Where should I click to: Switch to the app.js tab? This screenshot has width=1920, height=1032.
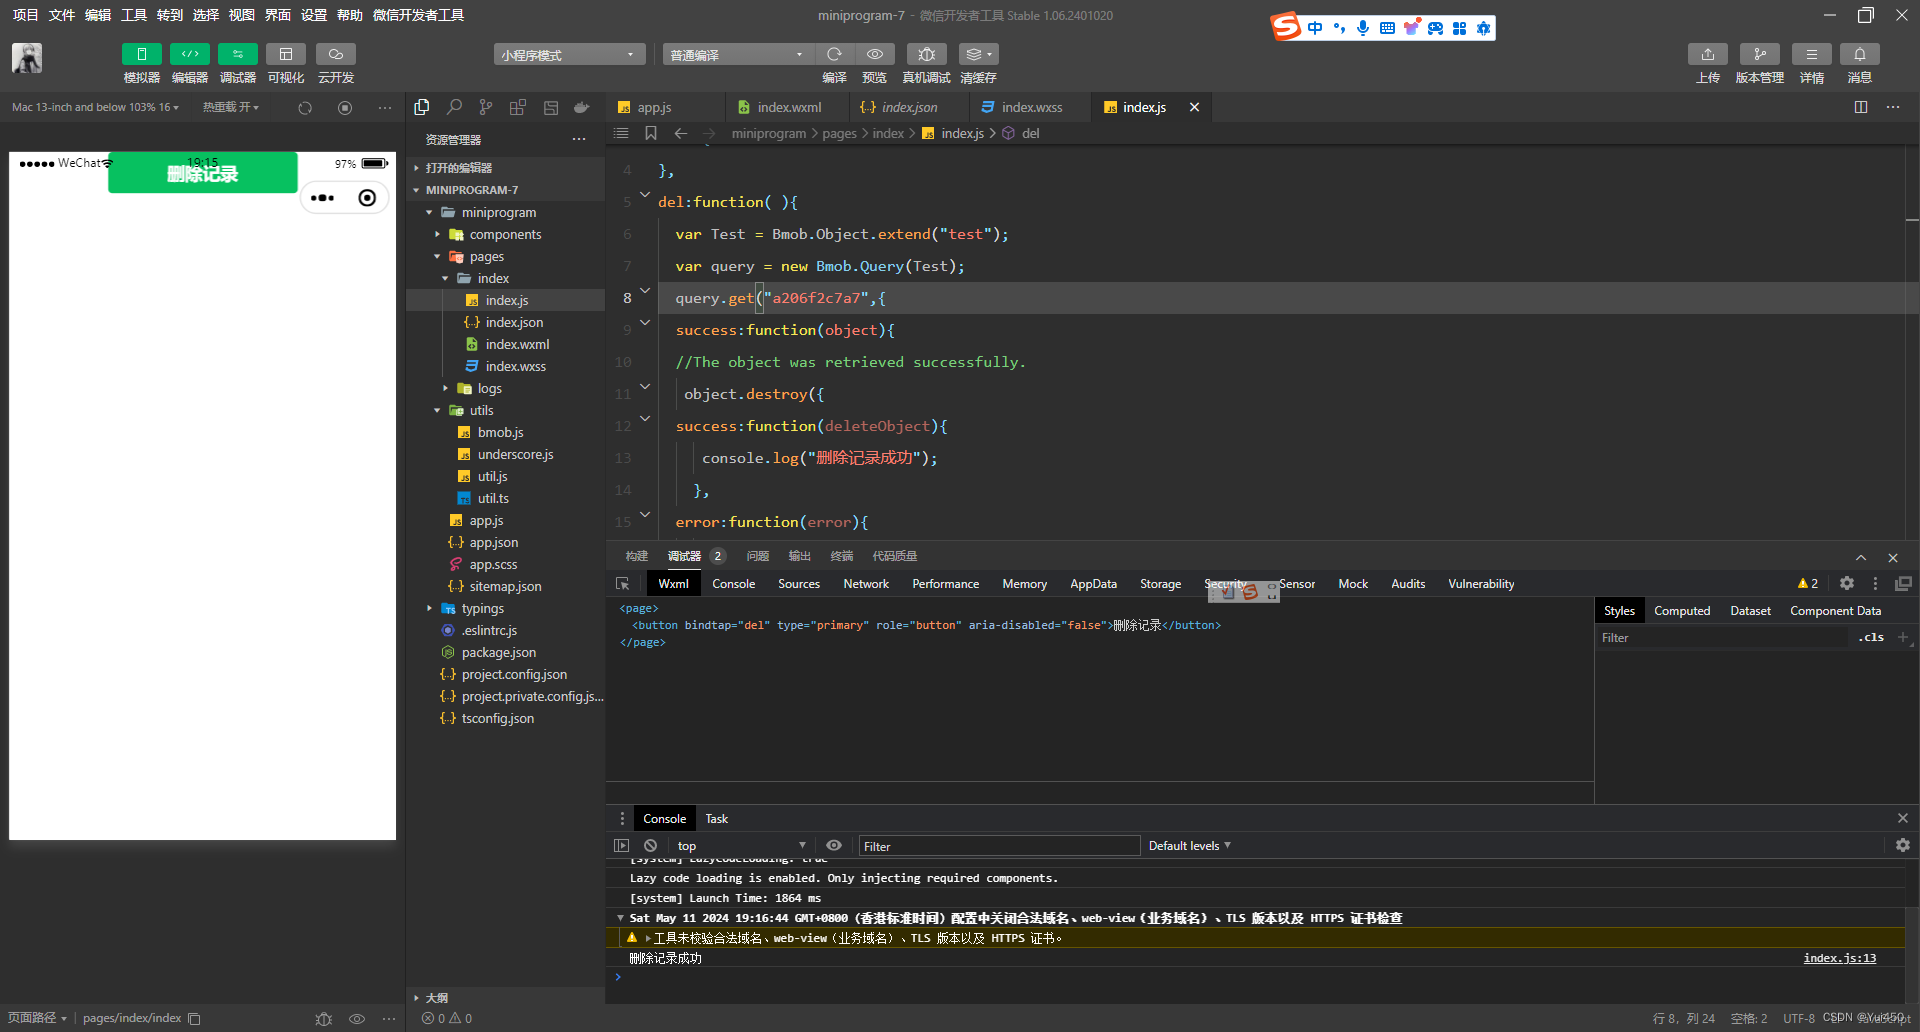(654, 107)
